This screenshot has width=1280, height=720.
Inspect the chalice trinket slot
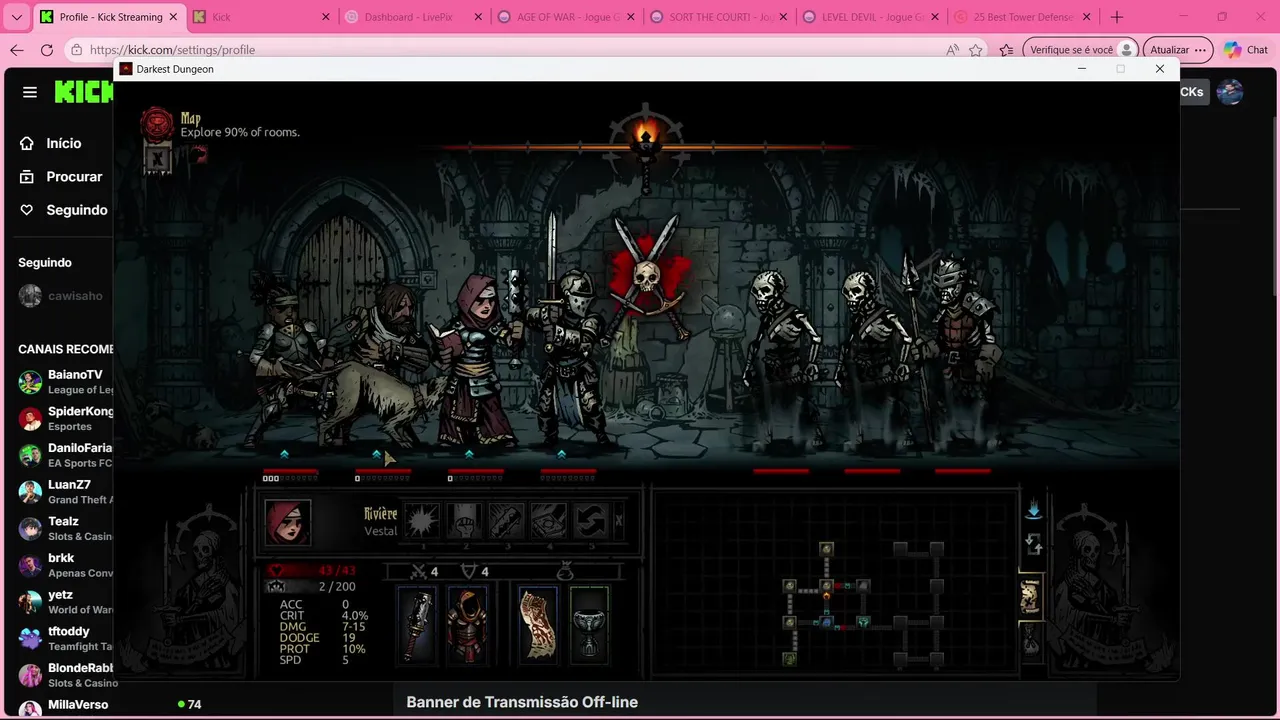589,624
